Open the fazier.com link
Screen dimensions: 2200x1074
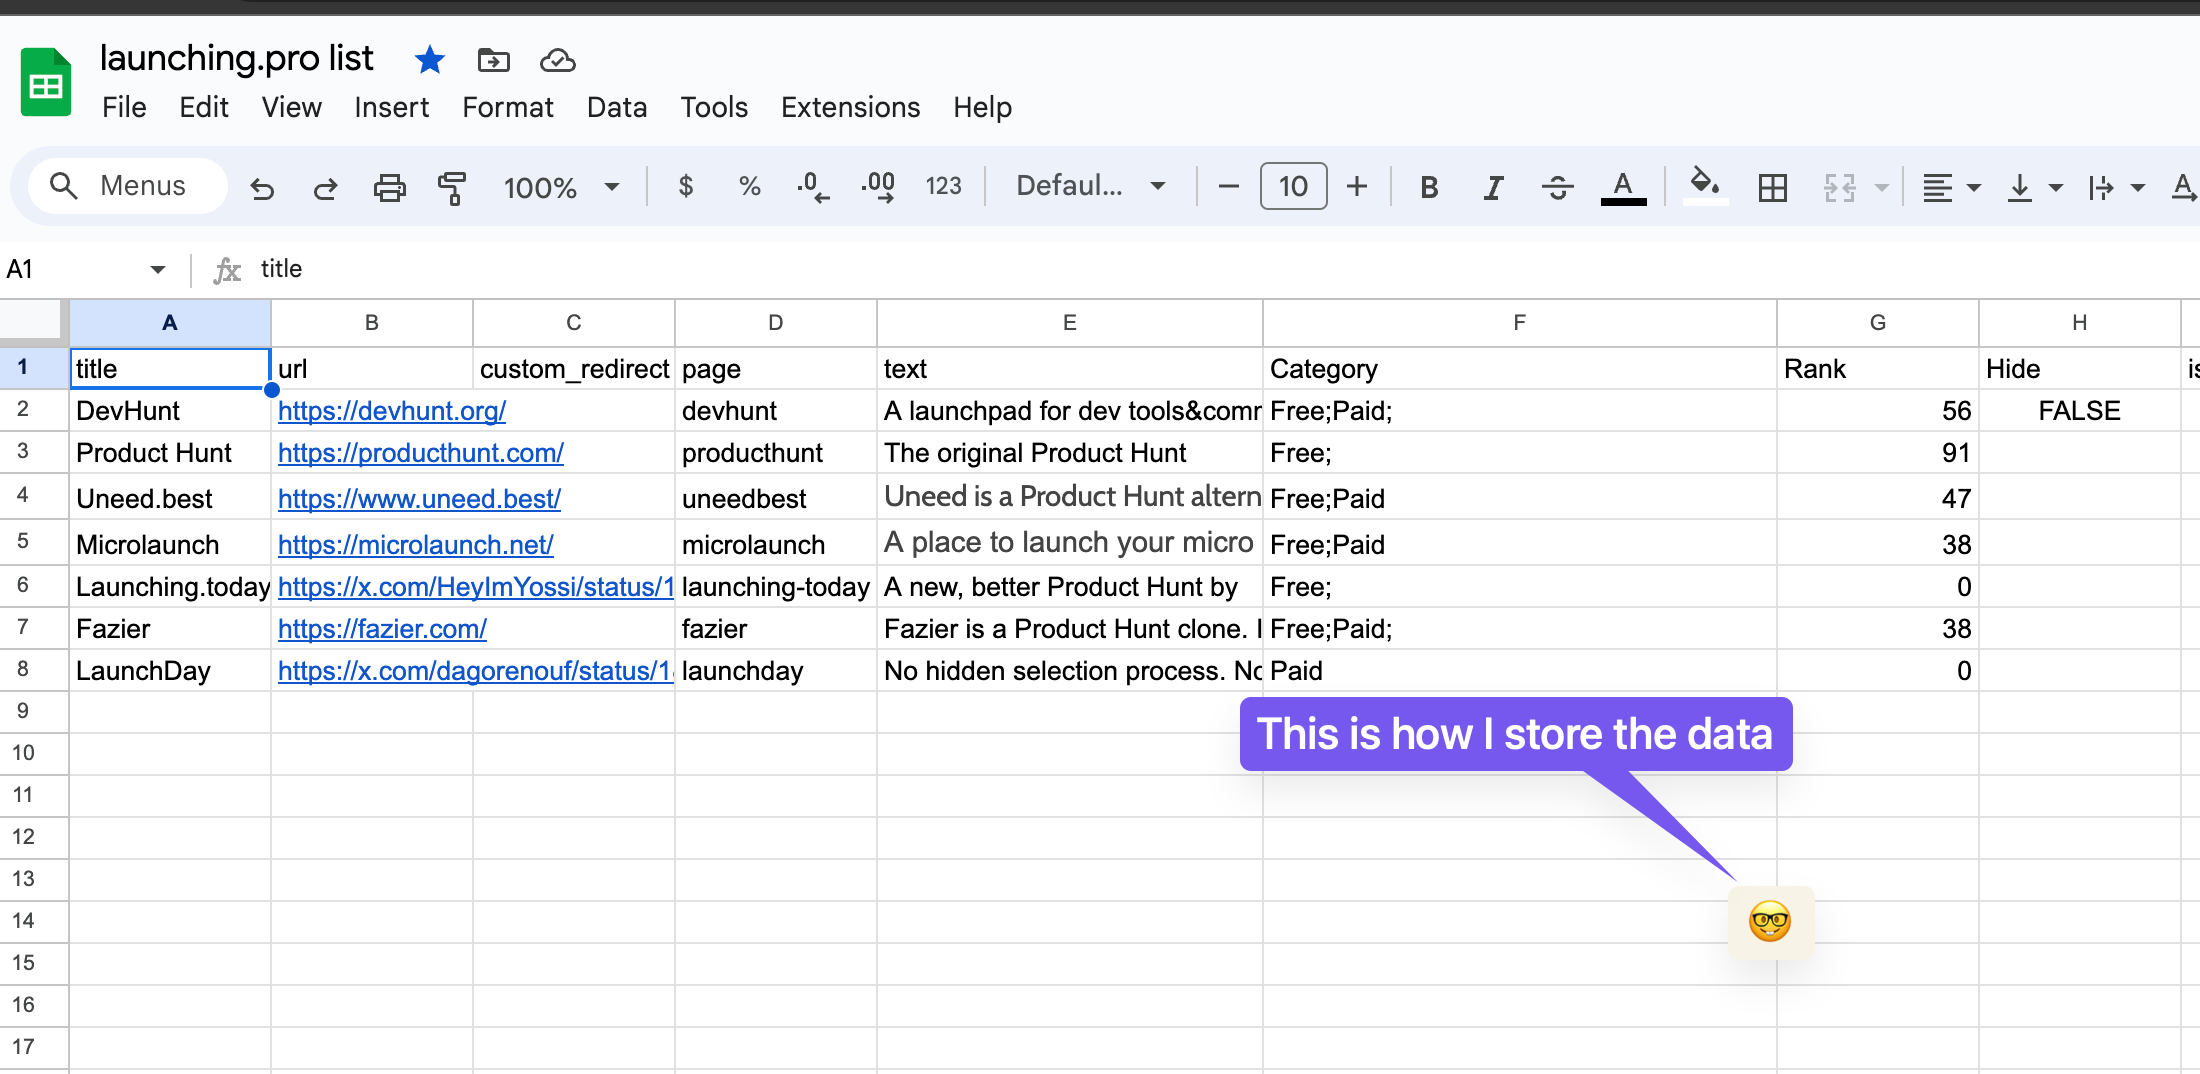coord(382,629)
